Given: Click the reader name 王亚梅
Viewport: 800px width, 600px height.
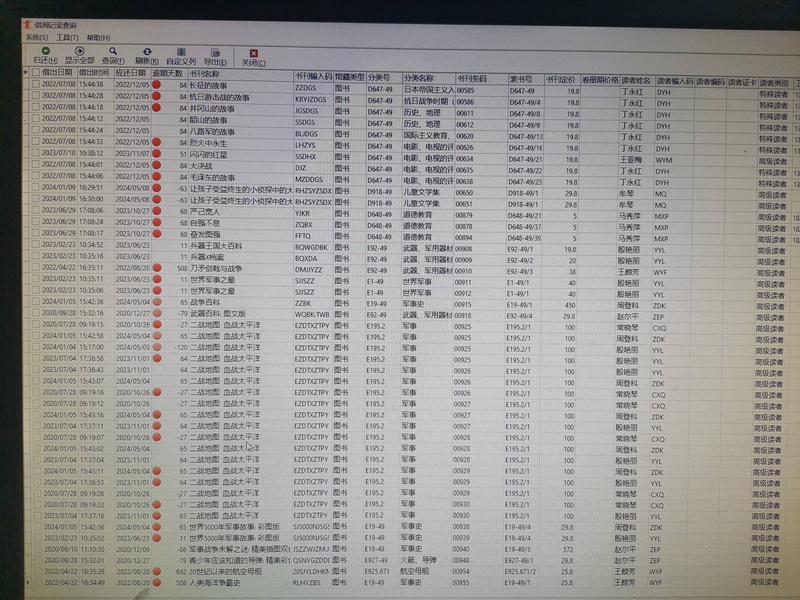Looking at the screenshot, I should [631, 160].
